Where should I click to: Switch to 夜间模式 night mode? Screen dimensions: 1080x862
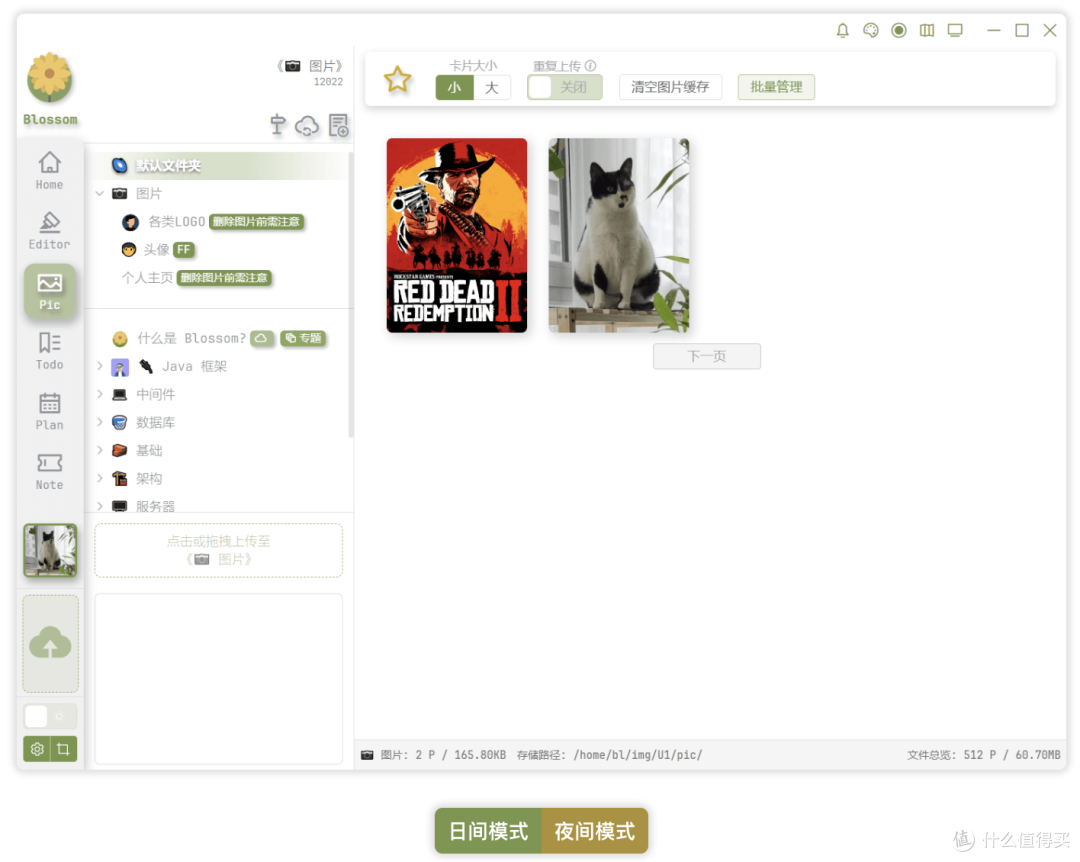coord(595,831)
